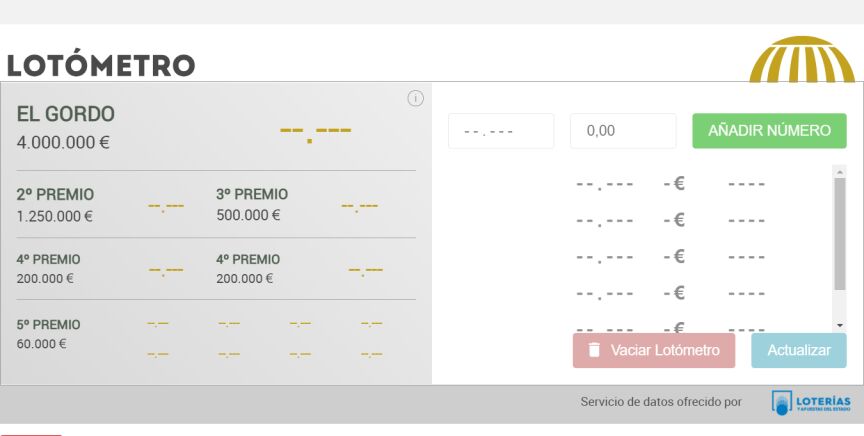
Task: Click the 2º PREMIO number placeholder
Action: point(166,206)
